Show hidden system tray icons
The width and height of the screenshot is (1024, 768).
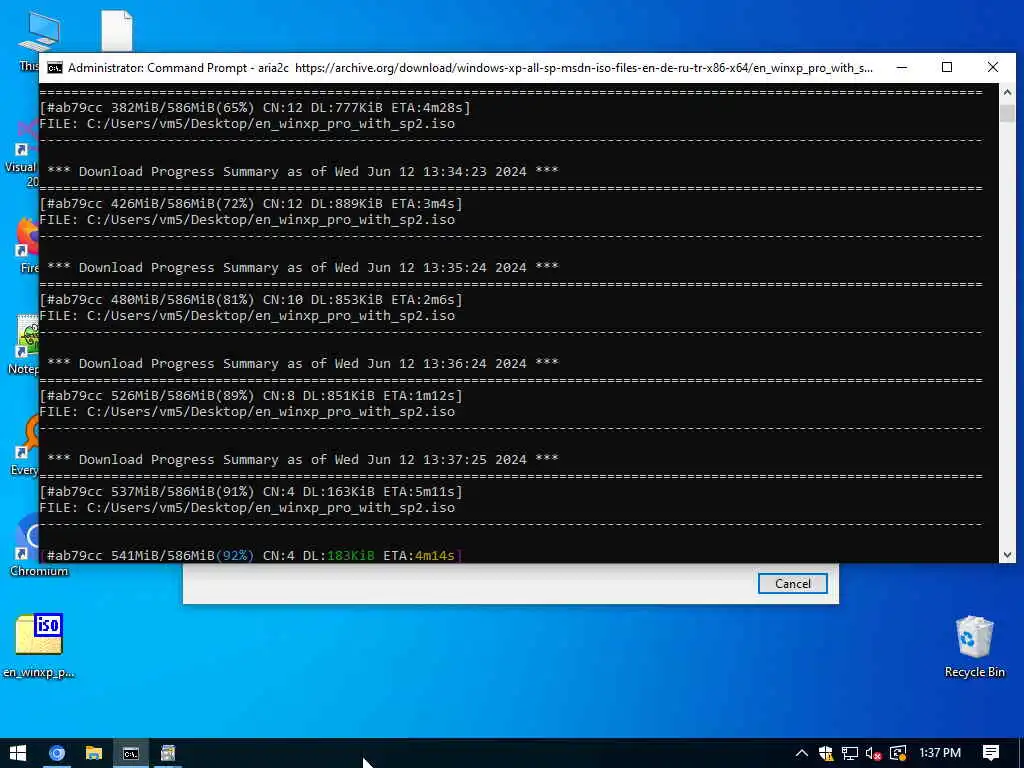click(801, 753)
